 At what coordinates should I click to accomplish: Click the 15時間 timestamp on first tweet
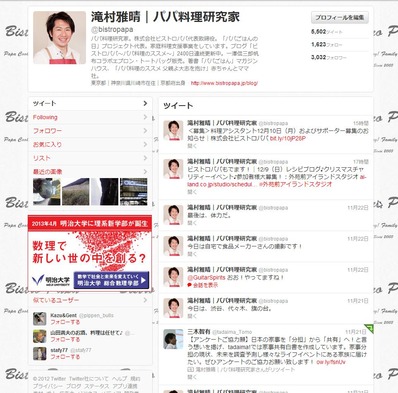[361, 123]
